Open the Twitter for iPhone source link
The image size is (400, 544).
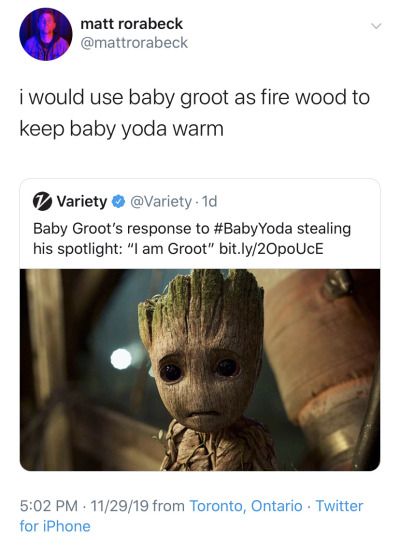click(x=191, y=516)
